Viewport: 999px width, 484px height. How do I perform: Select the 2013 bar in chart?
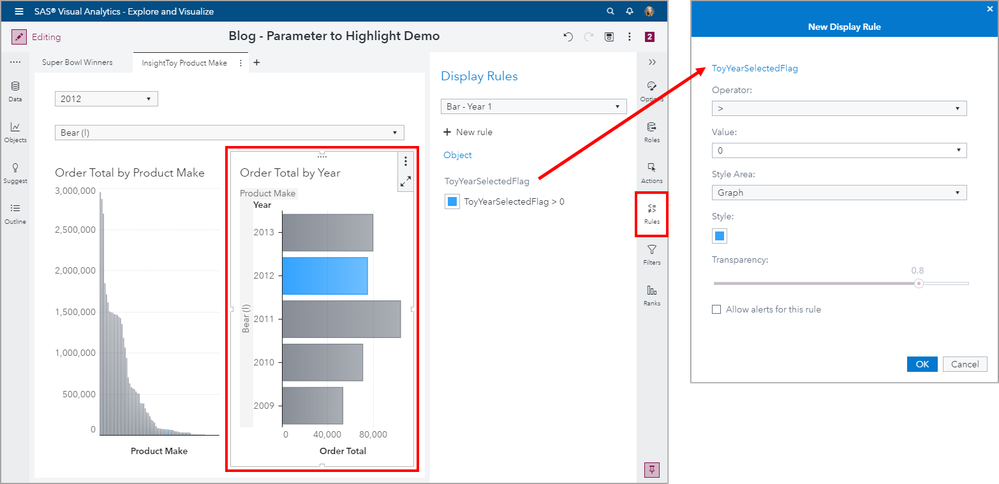327,232
